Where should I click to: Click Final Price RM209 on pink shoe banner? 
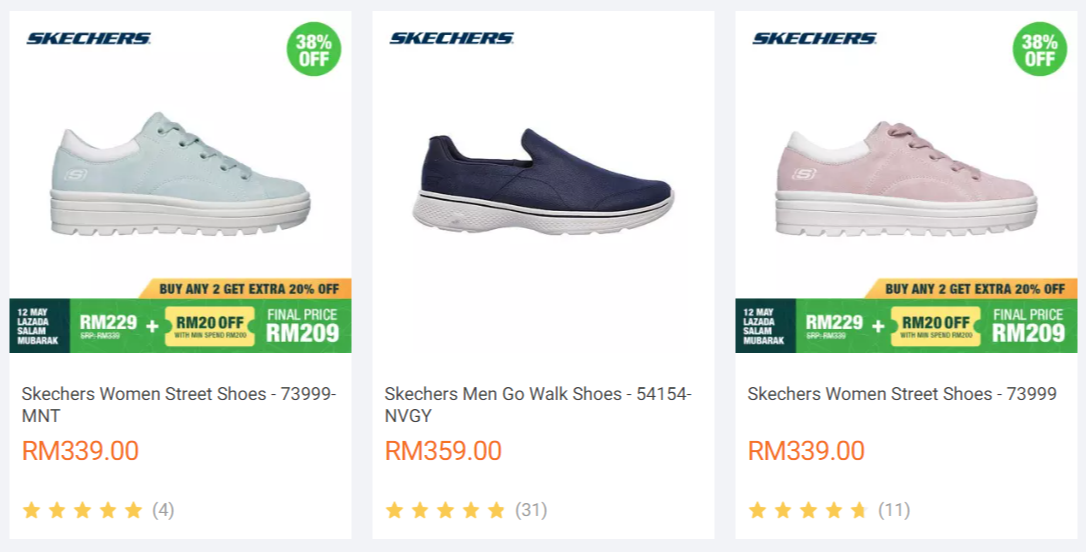pos(1029,326)
